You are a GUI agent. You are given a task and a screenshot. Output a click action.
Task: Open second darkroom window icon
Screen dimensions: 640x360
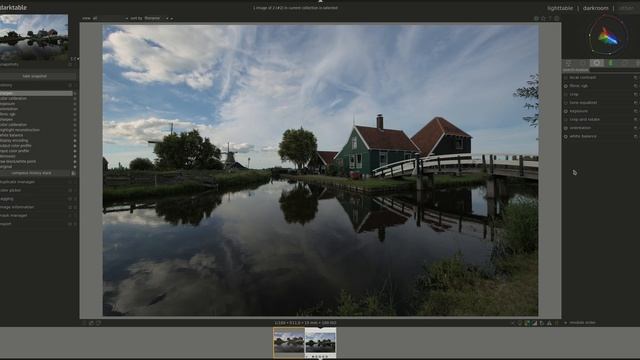coord(98,323)
